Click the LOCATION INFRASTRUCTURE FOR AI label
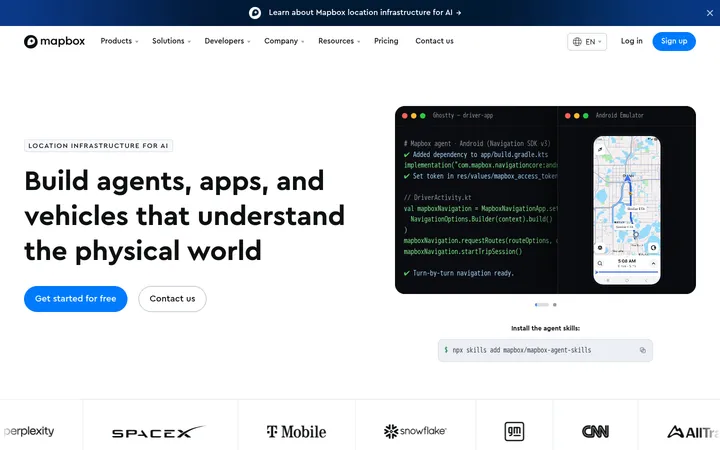This screenshot has height=450, width=720. (x=98, y=146)
